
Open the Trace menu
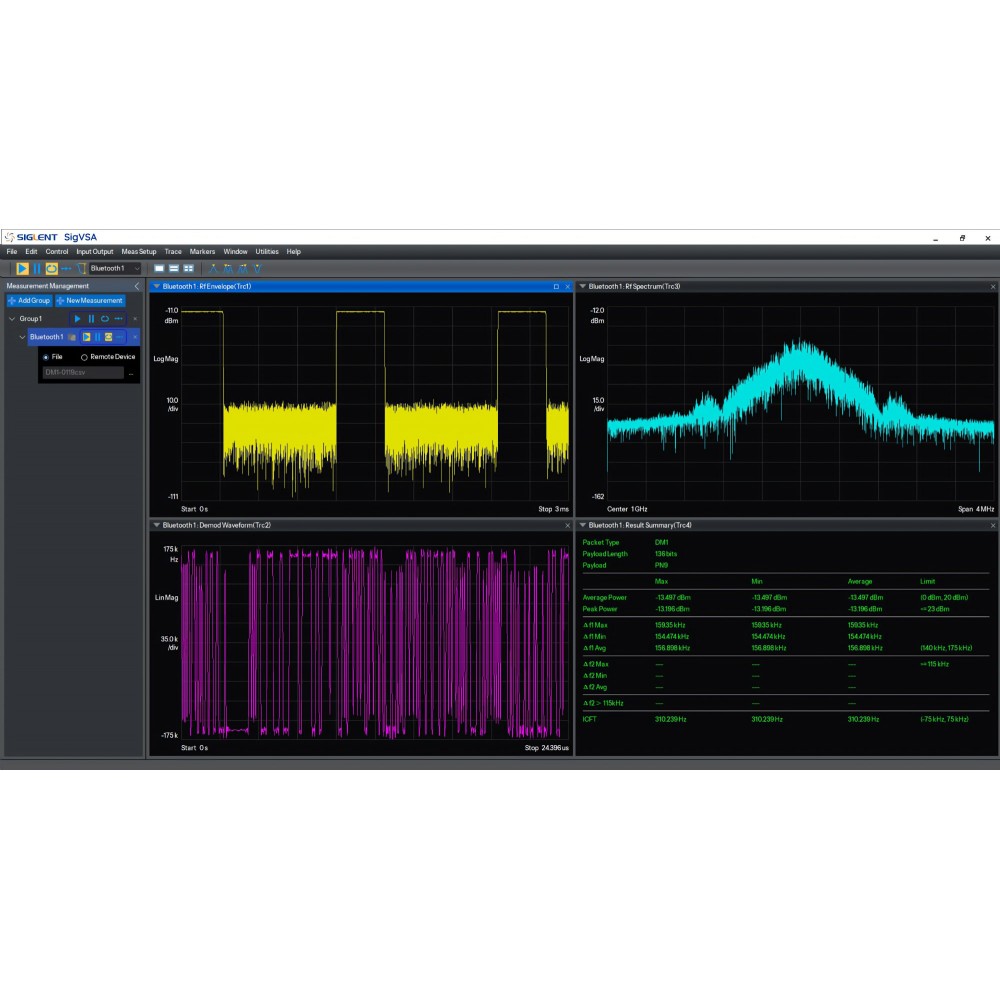(x=173, y=252)
